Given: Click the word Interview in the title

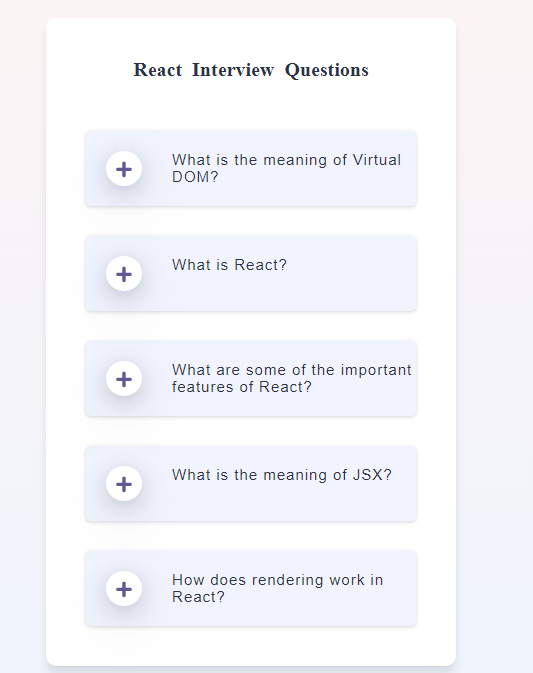Looking at the screenshot, I should pos(233,70).
